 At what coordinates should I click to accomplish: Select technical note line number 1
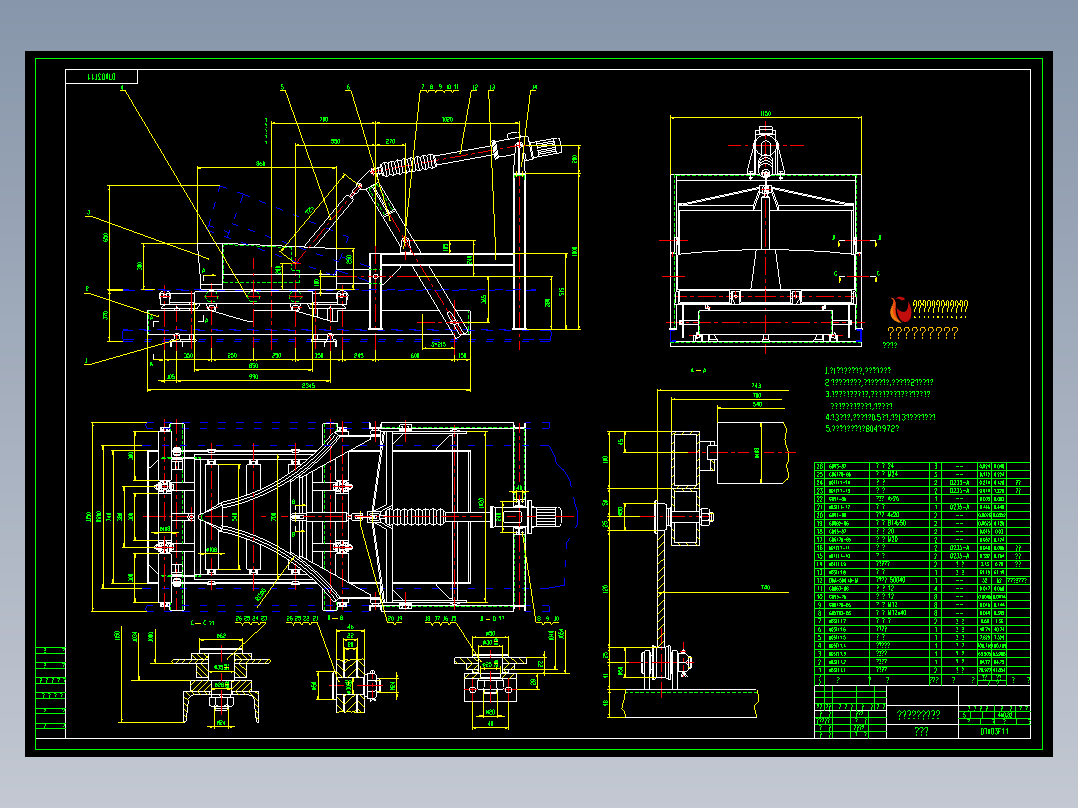(x=857, y=370)
